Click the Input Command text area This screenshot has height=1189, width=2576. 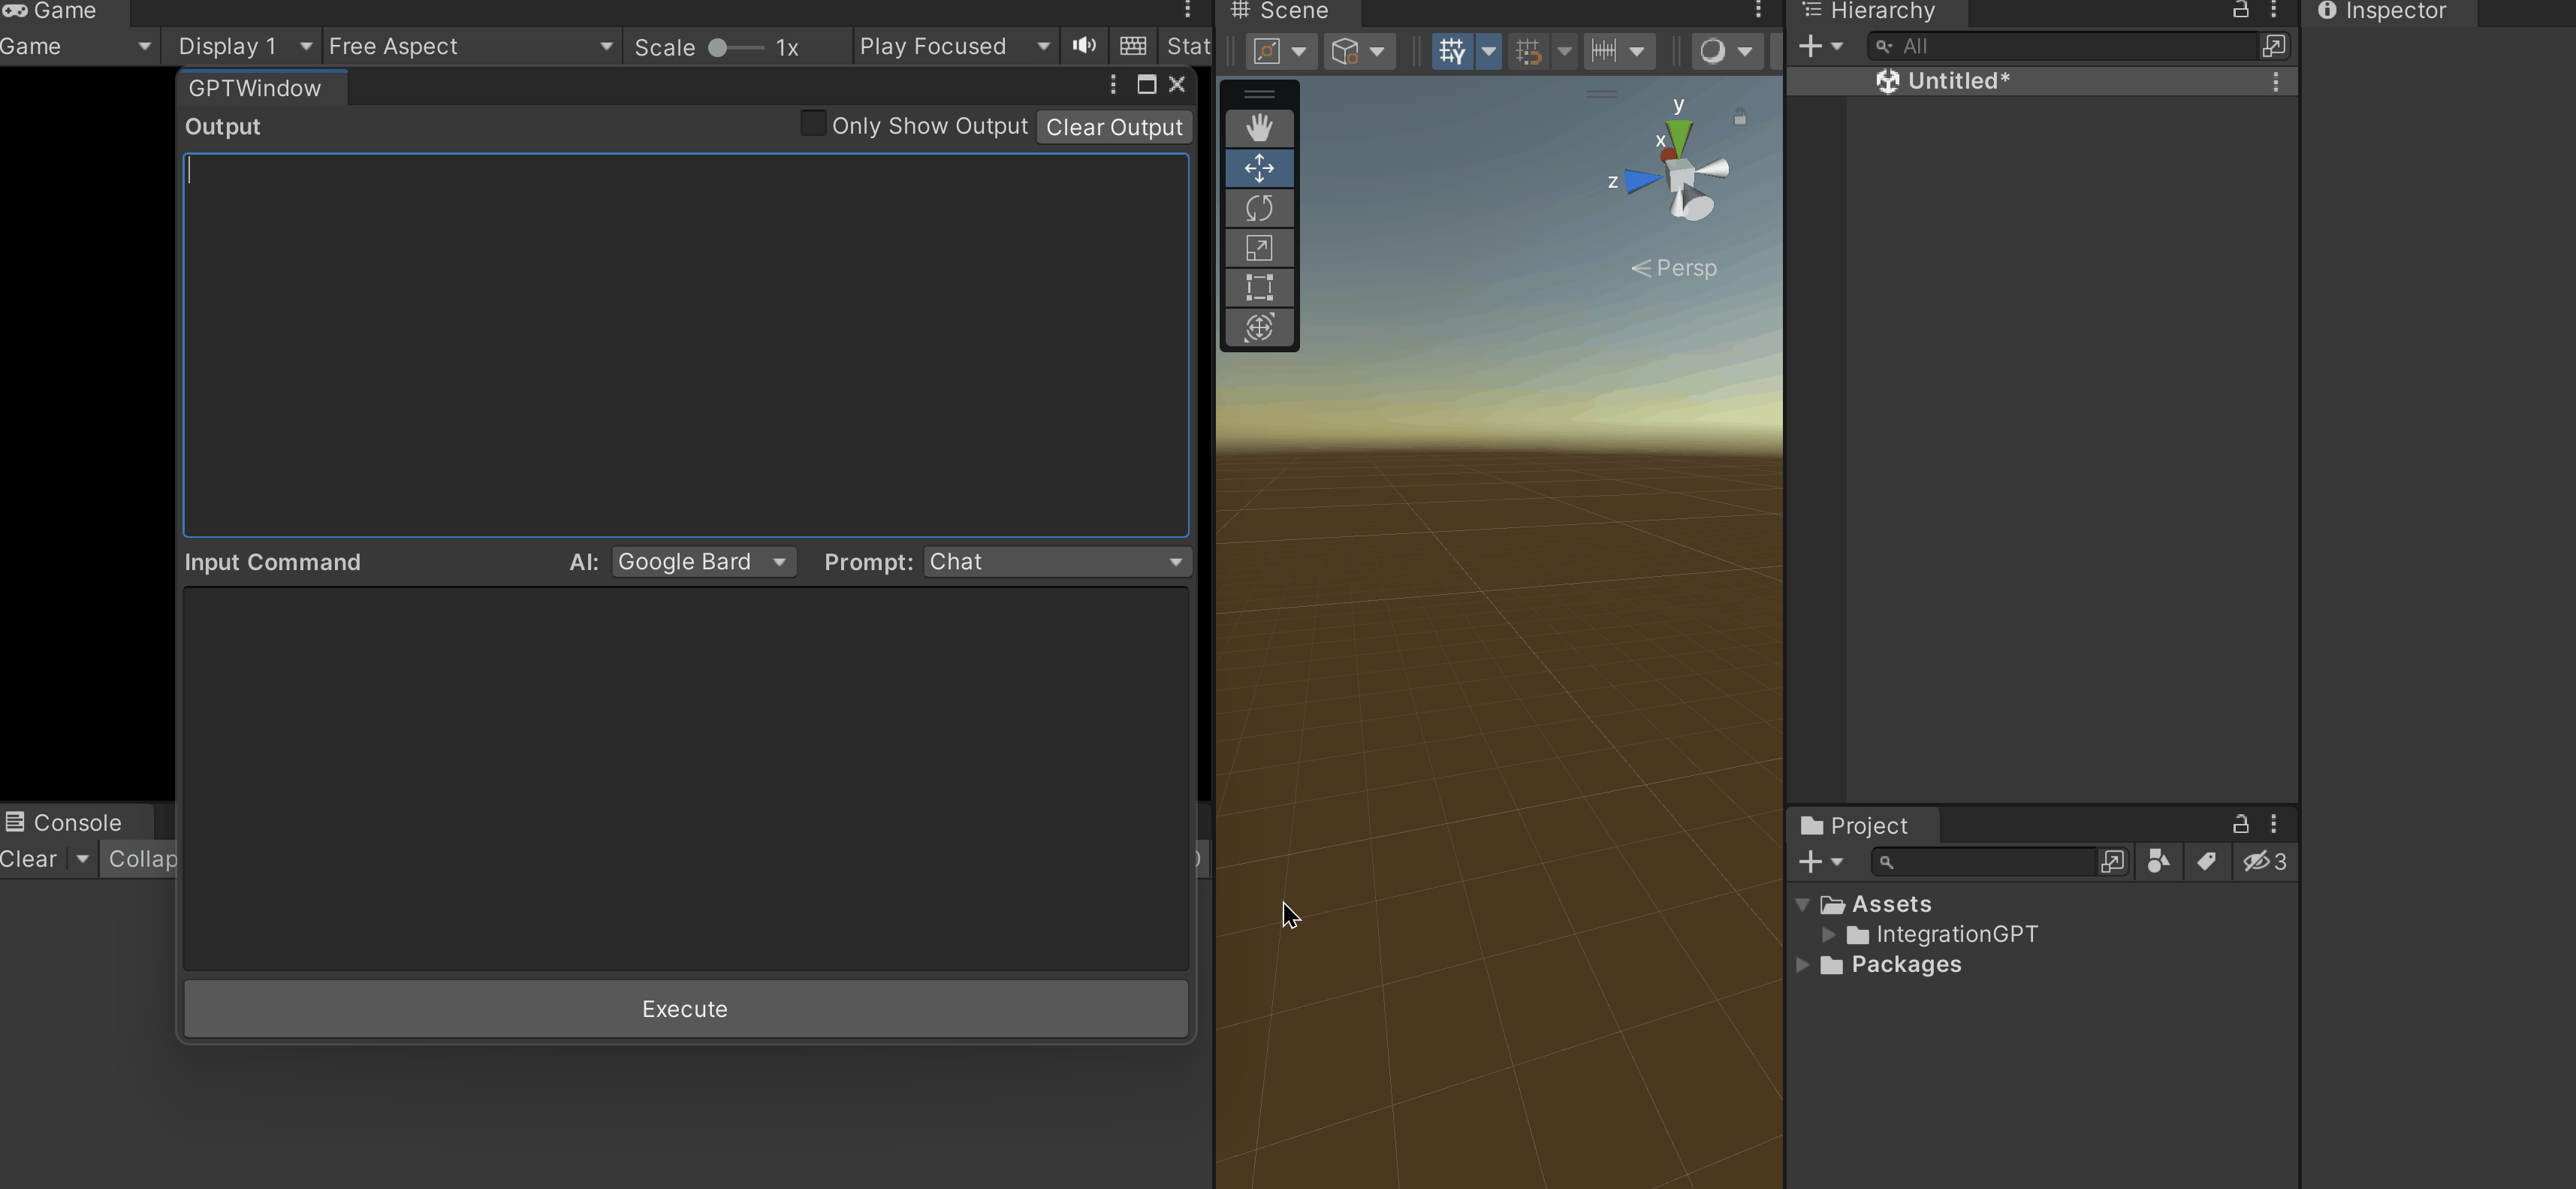(686, 778)
